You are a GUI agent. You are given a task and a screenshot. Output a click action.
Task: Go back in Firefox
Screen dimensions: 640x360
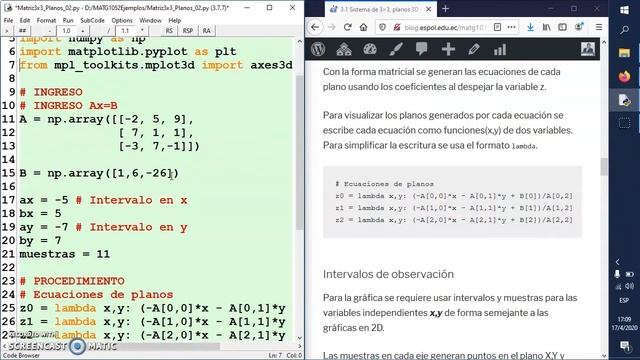(x=315, y=27)
